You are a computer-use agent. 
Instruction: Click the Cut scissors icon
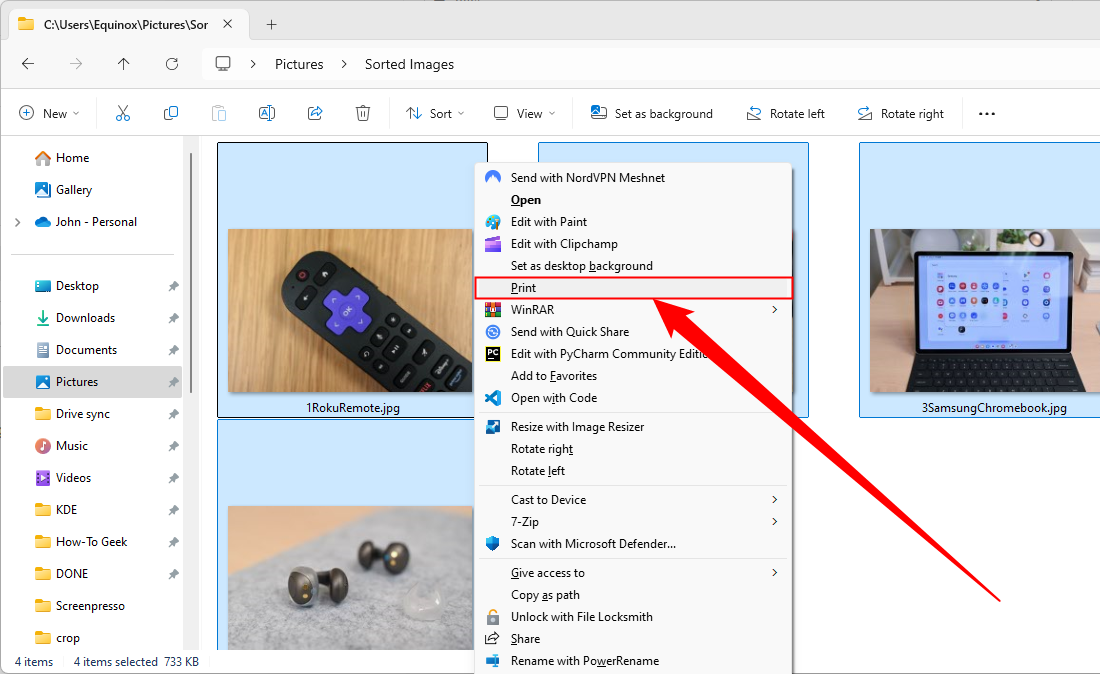click(123, 113)
